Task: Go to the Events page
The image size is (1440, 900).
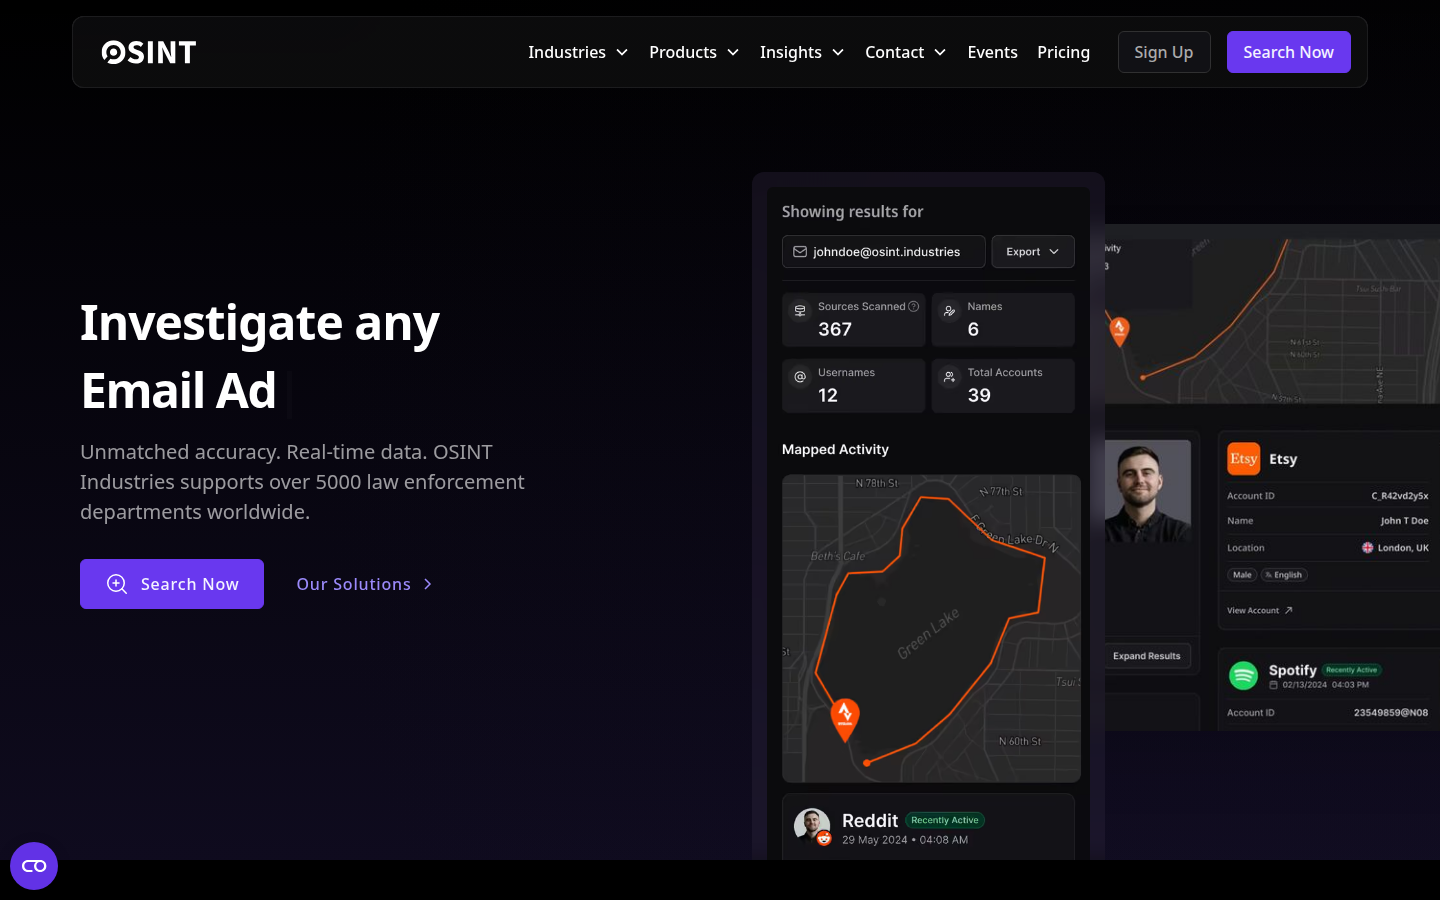Action: (992, 52)
